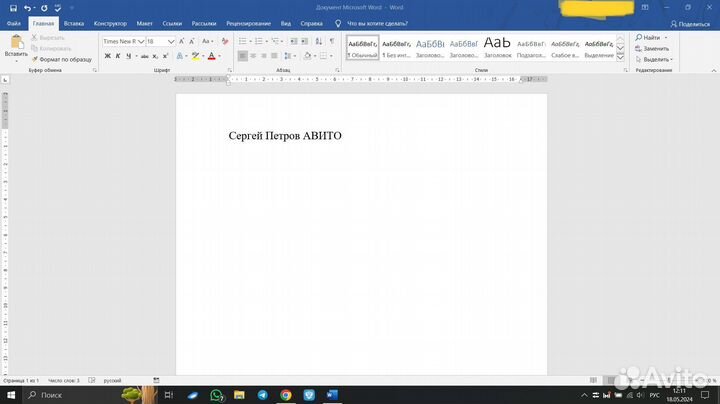720x404 pixels.
Task: Open Найти search
Action: coord(648,38)
